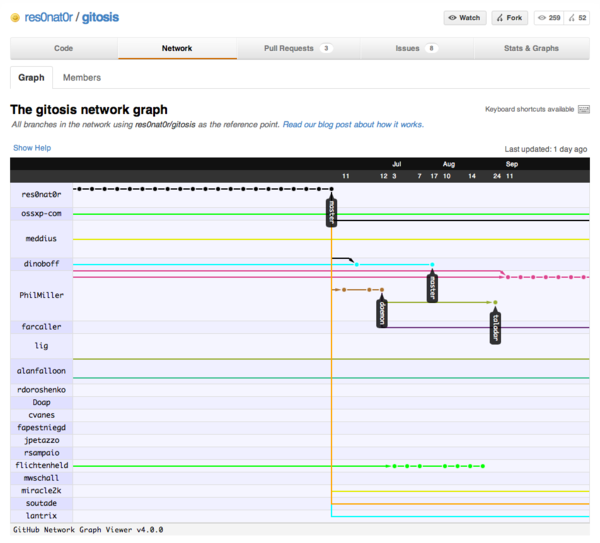Click the Sep month label in timeline header
Image resolution: width=600 pixels, height=543 pixels.
[512, 164]
